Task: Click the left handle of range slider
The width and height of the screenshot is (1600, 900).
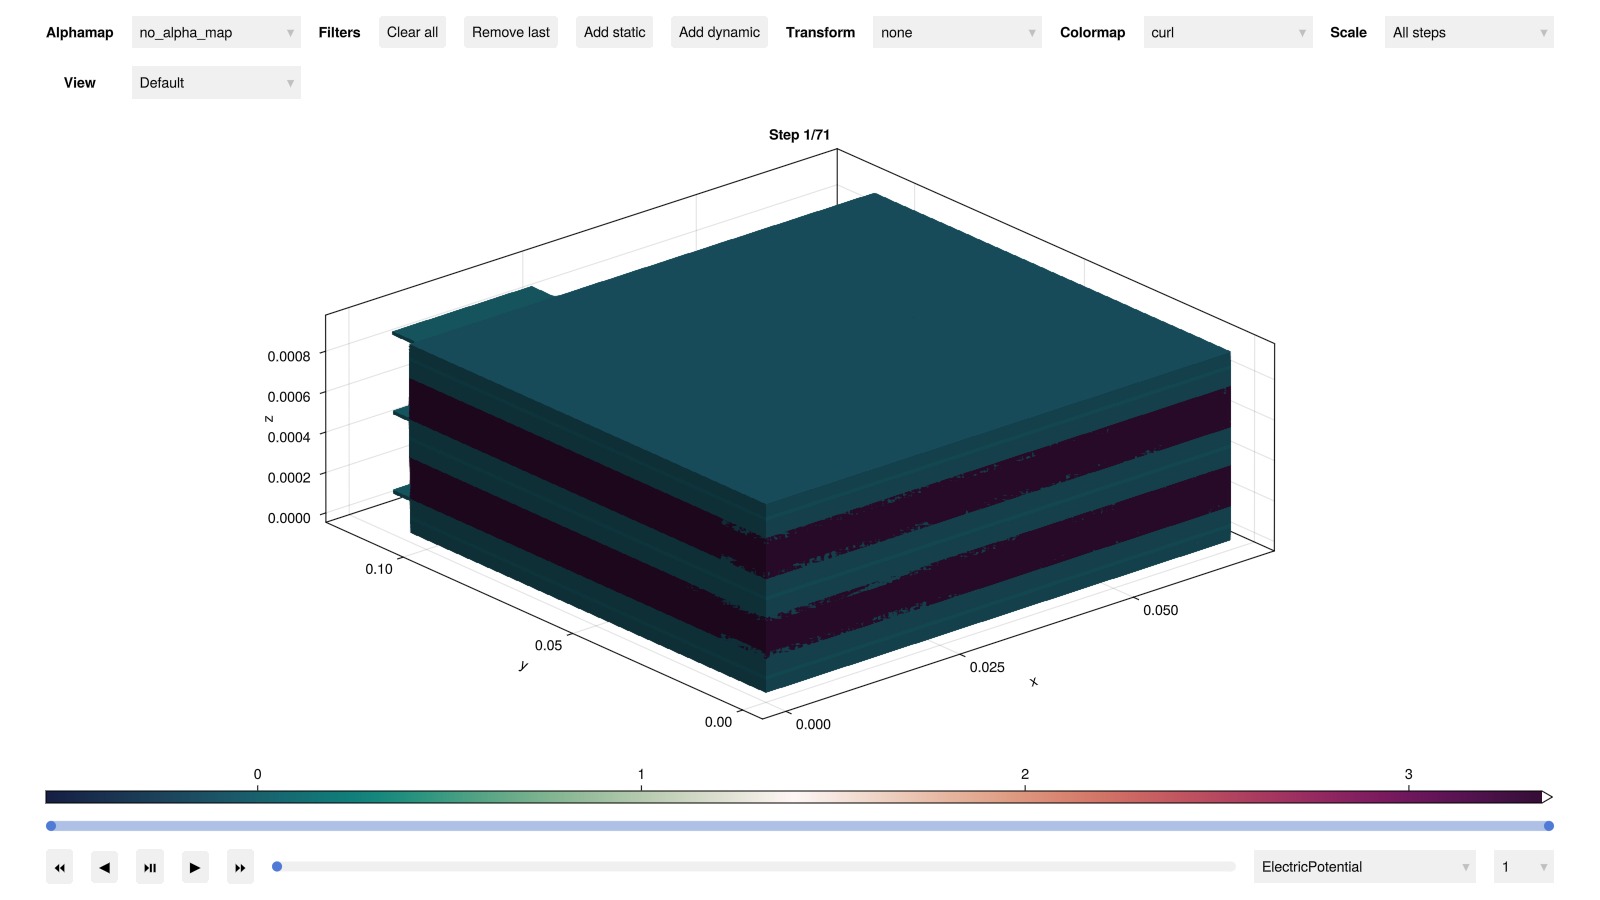Action: [x=51, y=826]
